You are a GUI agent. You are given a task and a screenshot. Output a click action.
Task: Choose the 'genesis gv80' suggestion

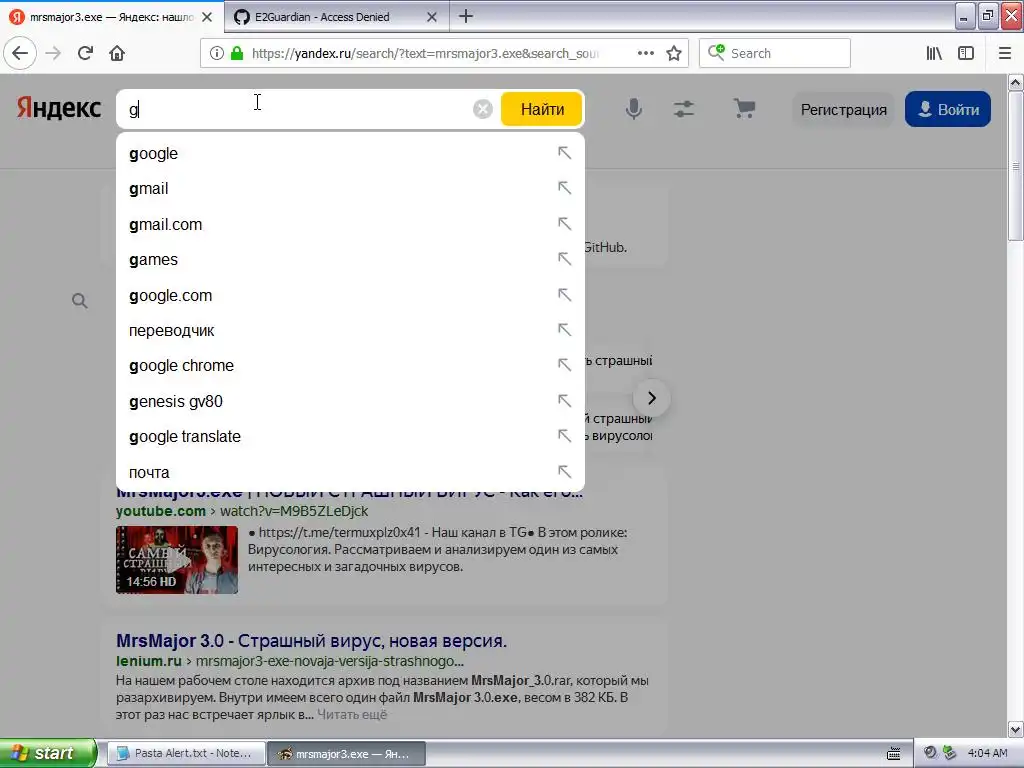[x=350, y=402]
